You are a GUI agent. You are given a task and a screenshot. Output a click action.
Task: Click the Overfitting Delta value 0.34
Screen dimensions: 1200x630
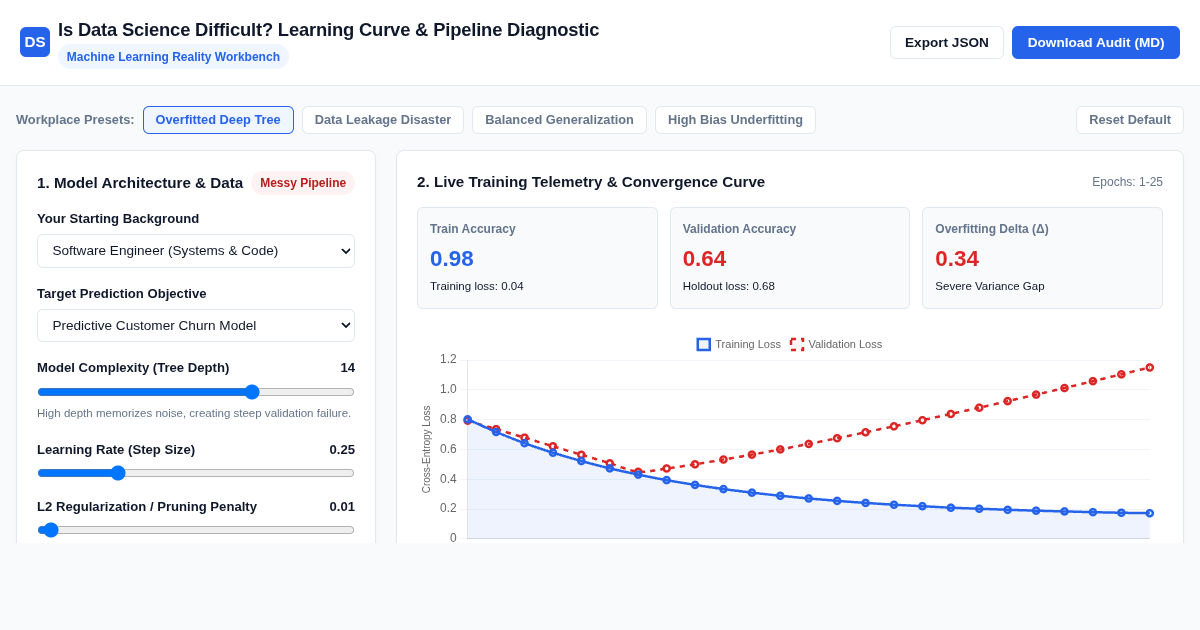957,259
